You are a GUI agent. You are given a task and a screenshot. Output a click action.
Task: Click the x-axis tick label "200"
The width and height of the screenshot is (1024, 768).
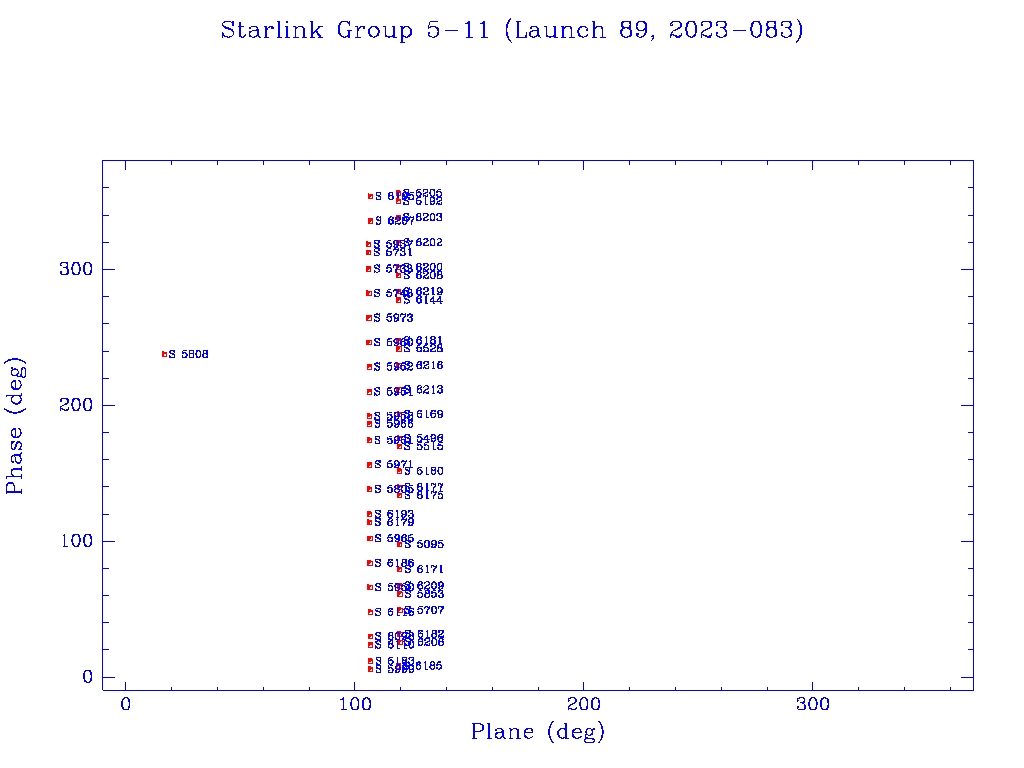click(x=583, y=705)
